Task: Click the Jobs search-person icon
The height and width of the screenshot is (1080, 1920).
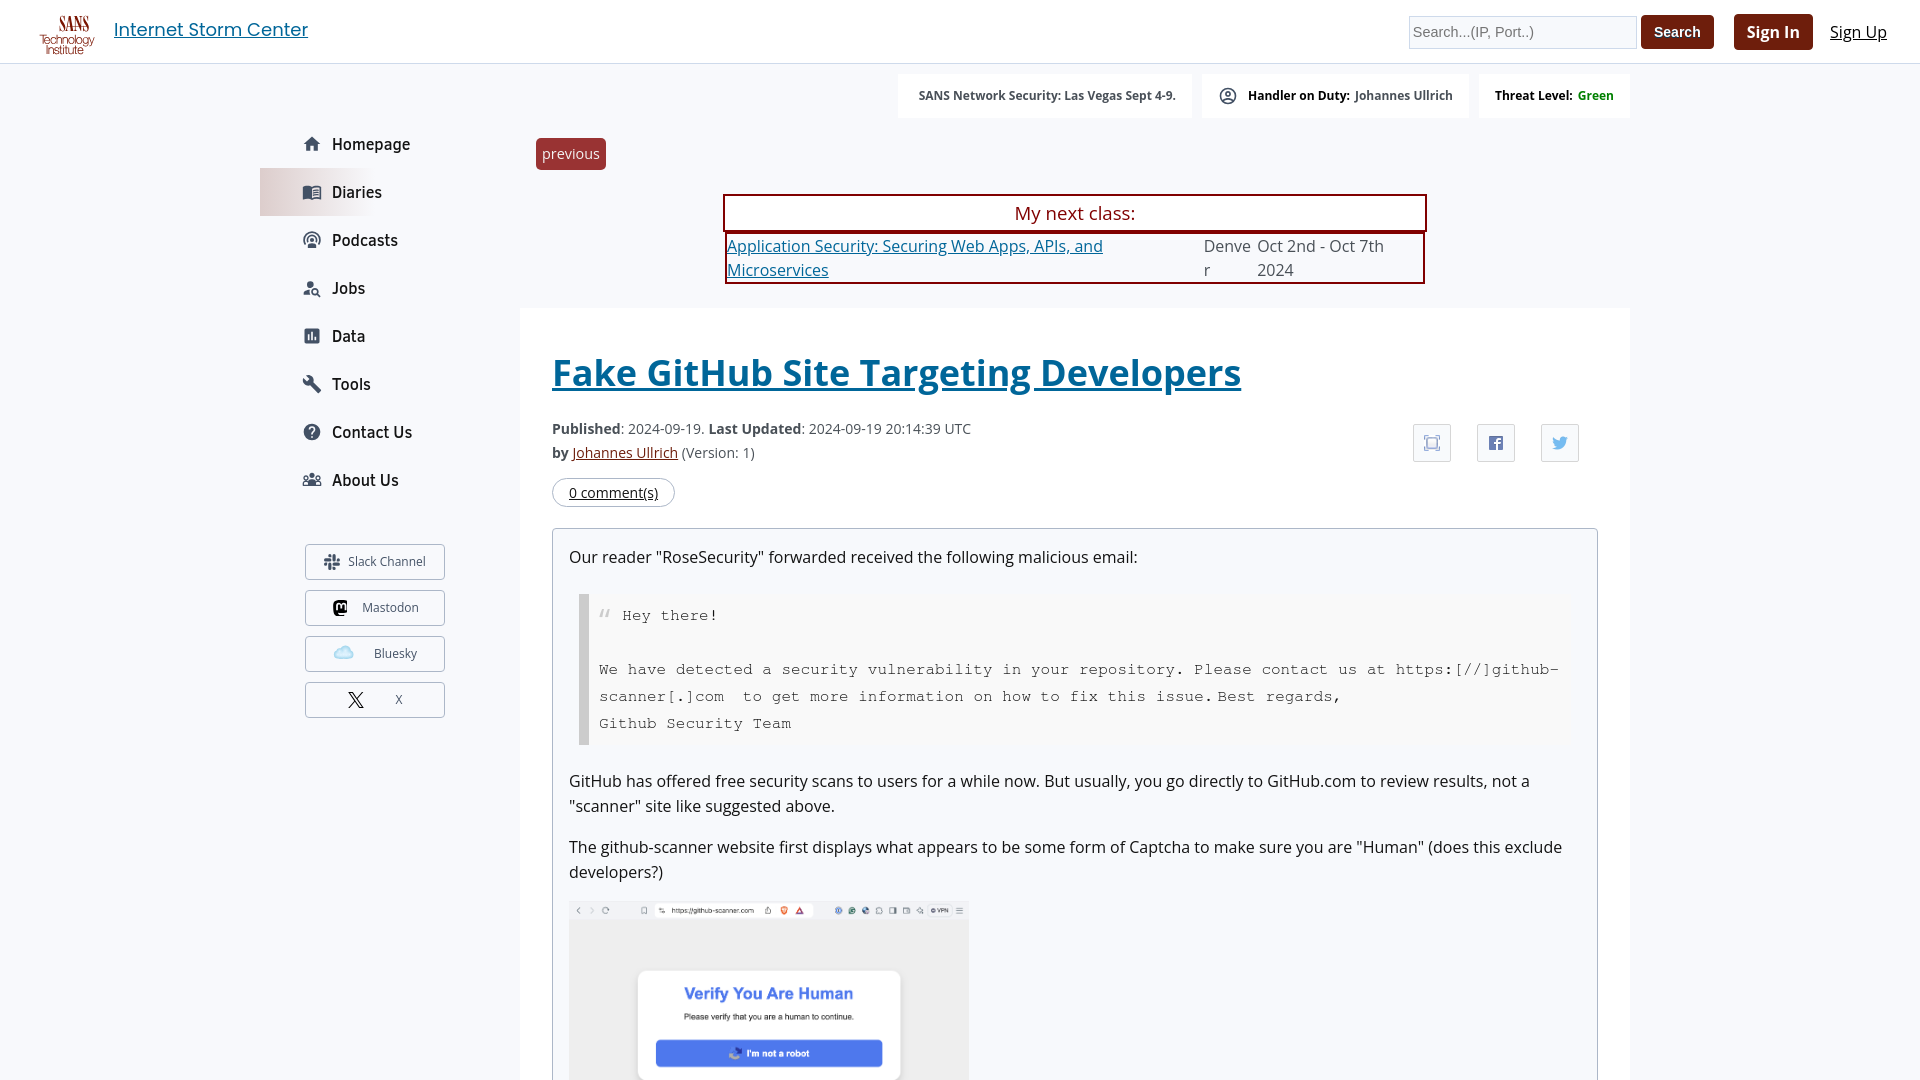Action: click(x=312, y=288)
